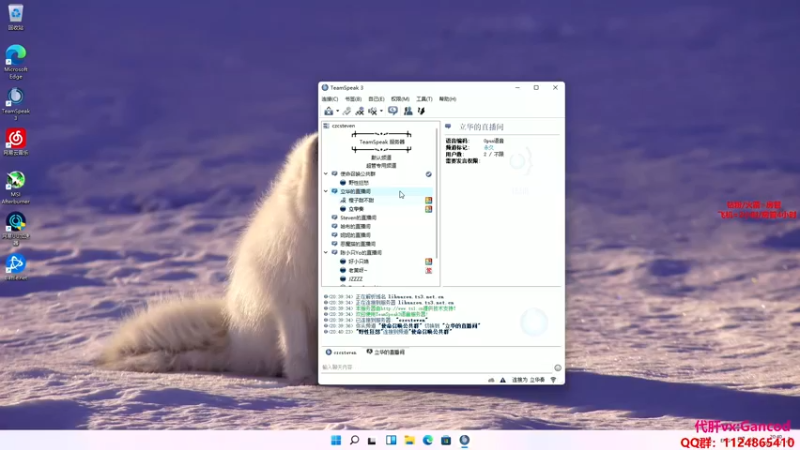Screen dimensions: 800x450
Task: Open the contacts toolbar icon
Action: coord(408,111)
